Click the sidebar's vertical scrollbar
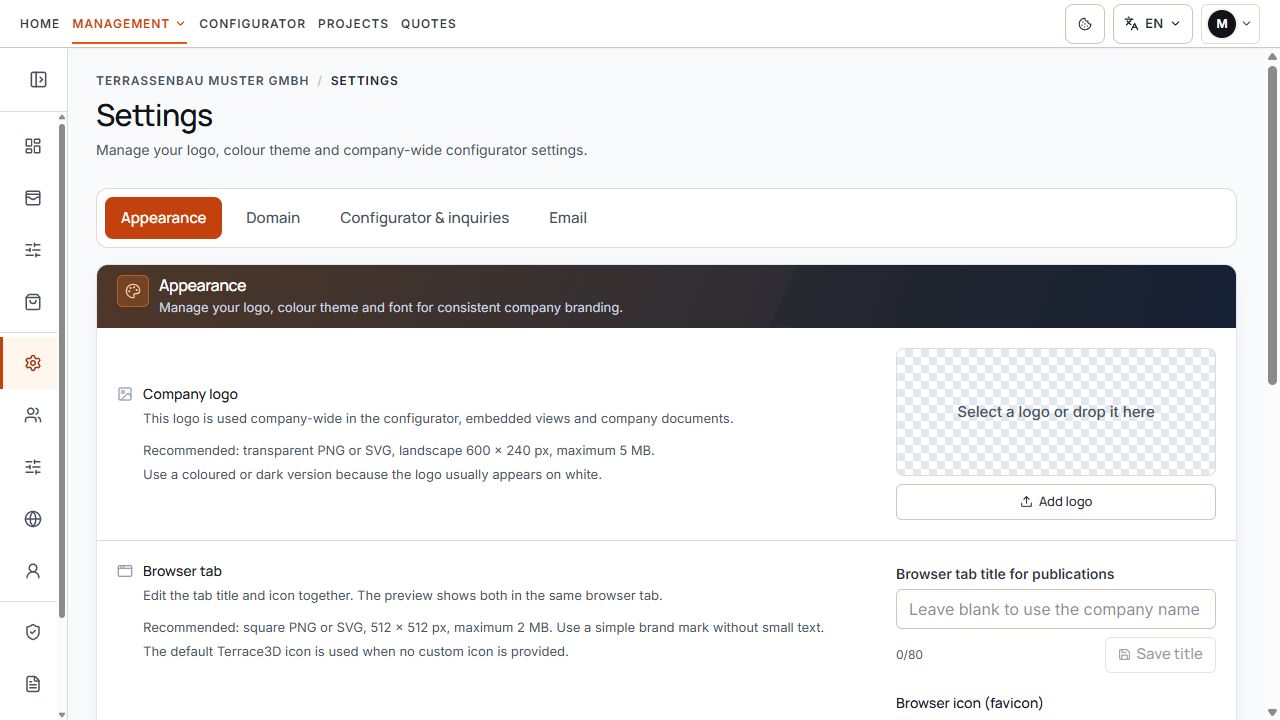 (x=62, y=370)
